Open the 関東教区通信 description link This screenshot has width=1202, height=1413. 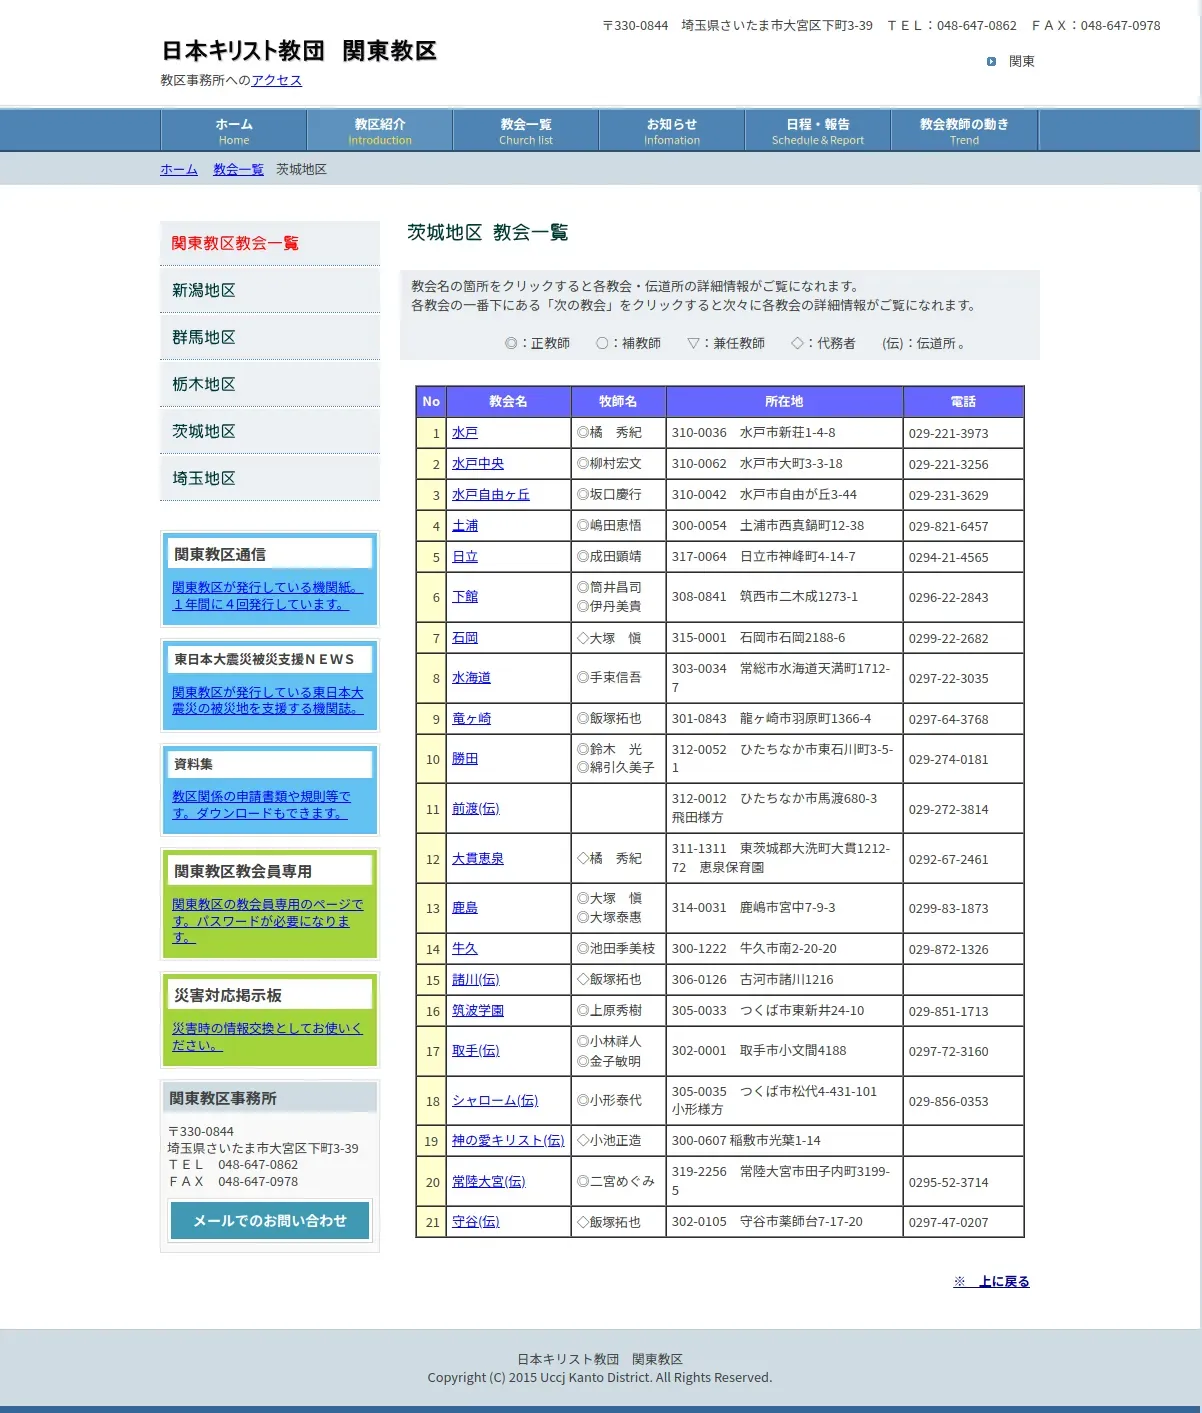point(267,596)
